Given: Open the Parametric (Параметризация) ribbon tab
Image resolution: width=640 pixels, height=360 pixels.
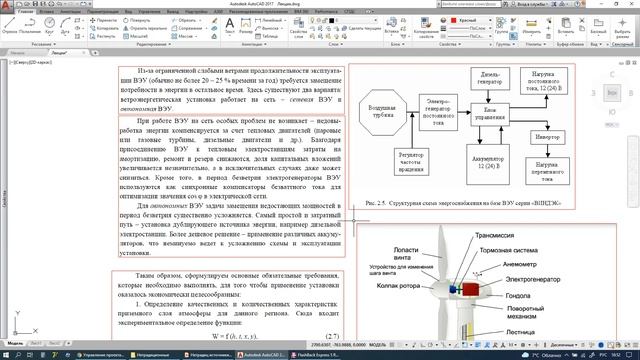Looking at the screenshot, I should (103, 12).
